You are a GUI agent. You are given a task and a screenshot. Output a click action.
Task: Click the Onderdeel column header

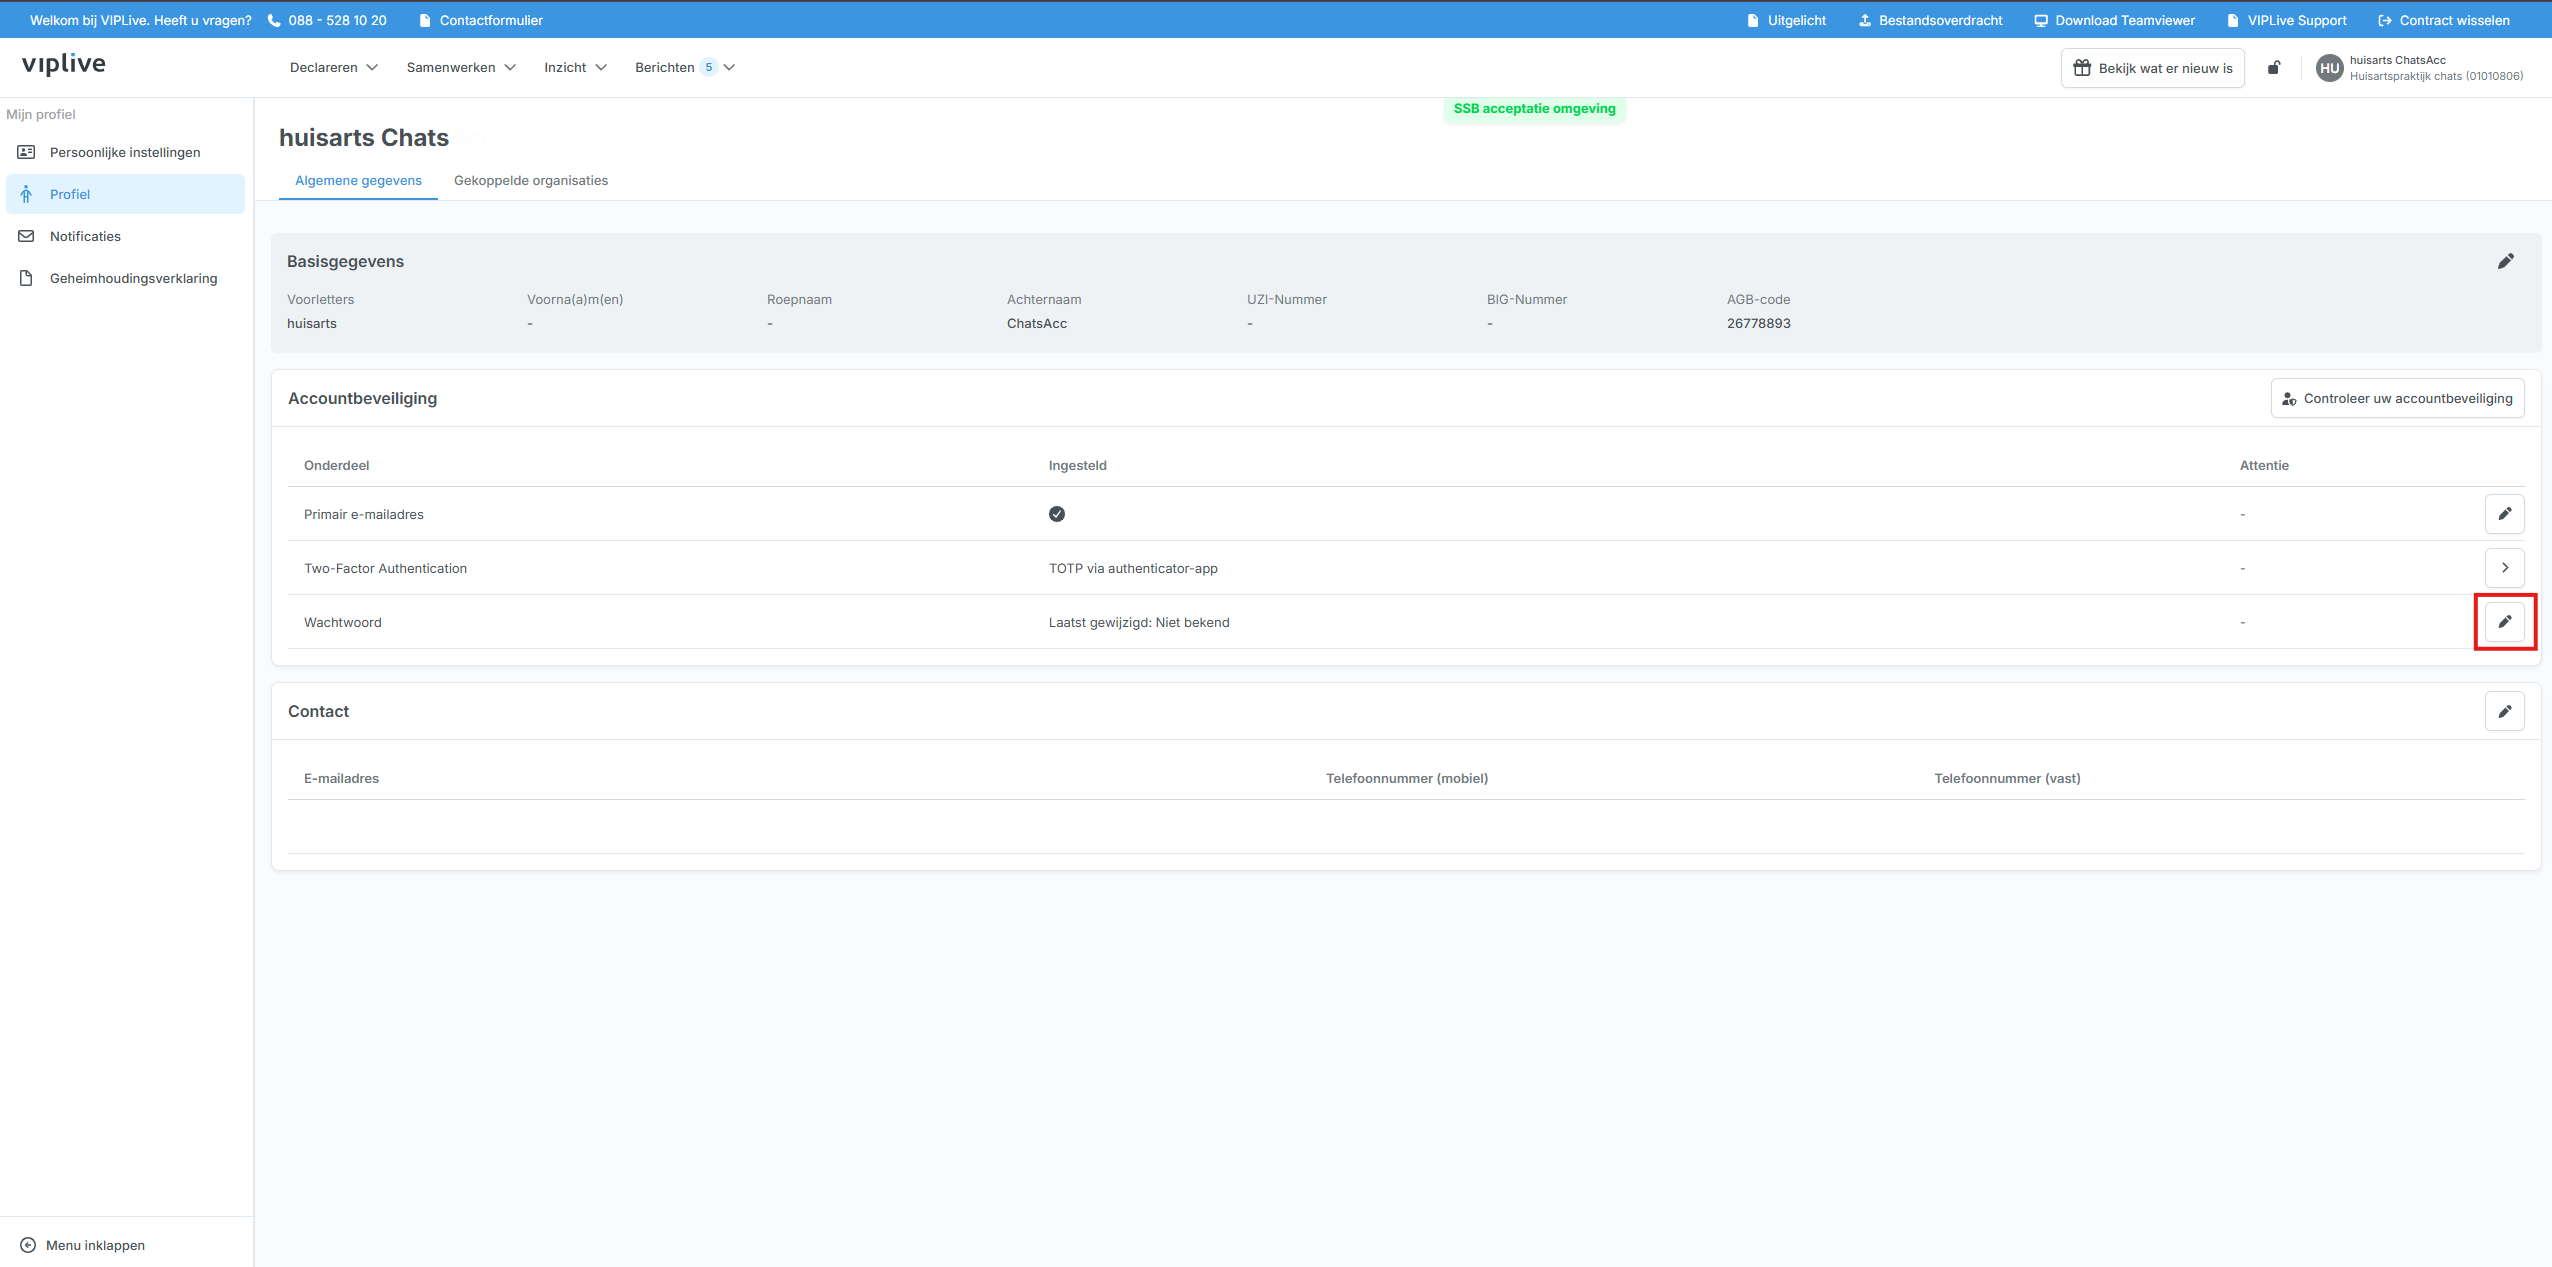pyautogui.click(x=336, y=465)
